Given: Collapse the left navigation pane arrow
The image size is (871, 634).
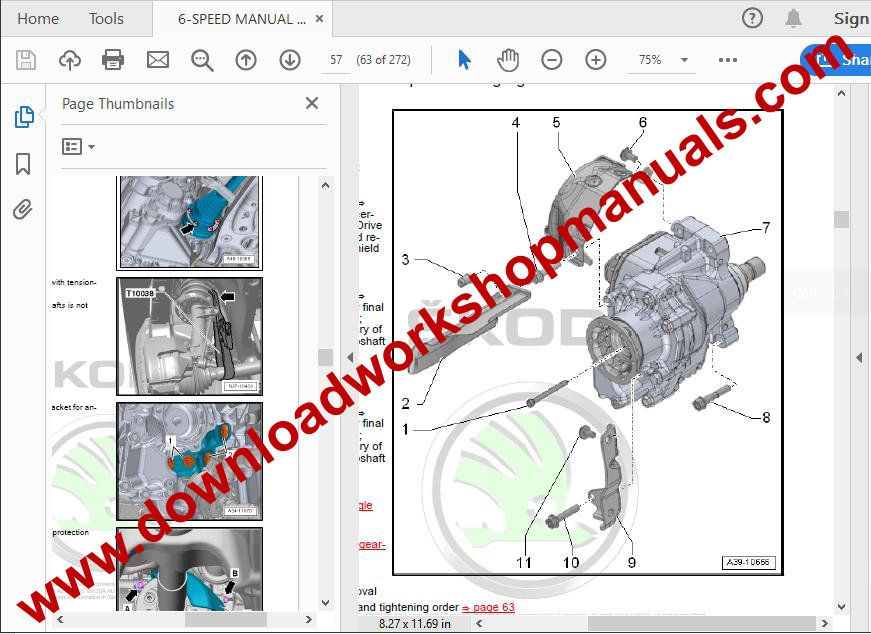Looking at the screenshot, I should 350,357.
